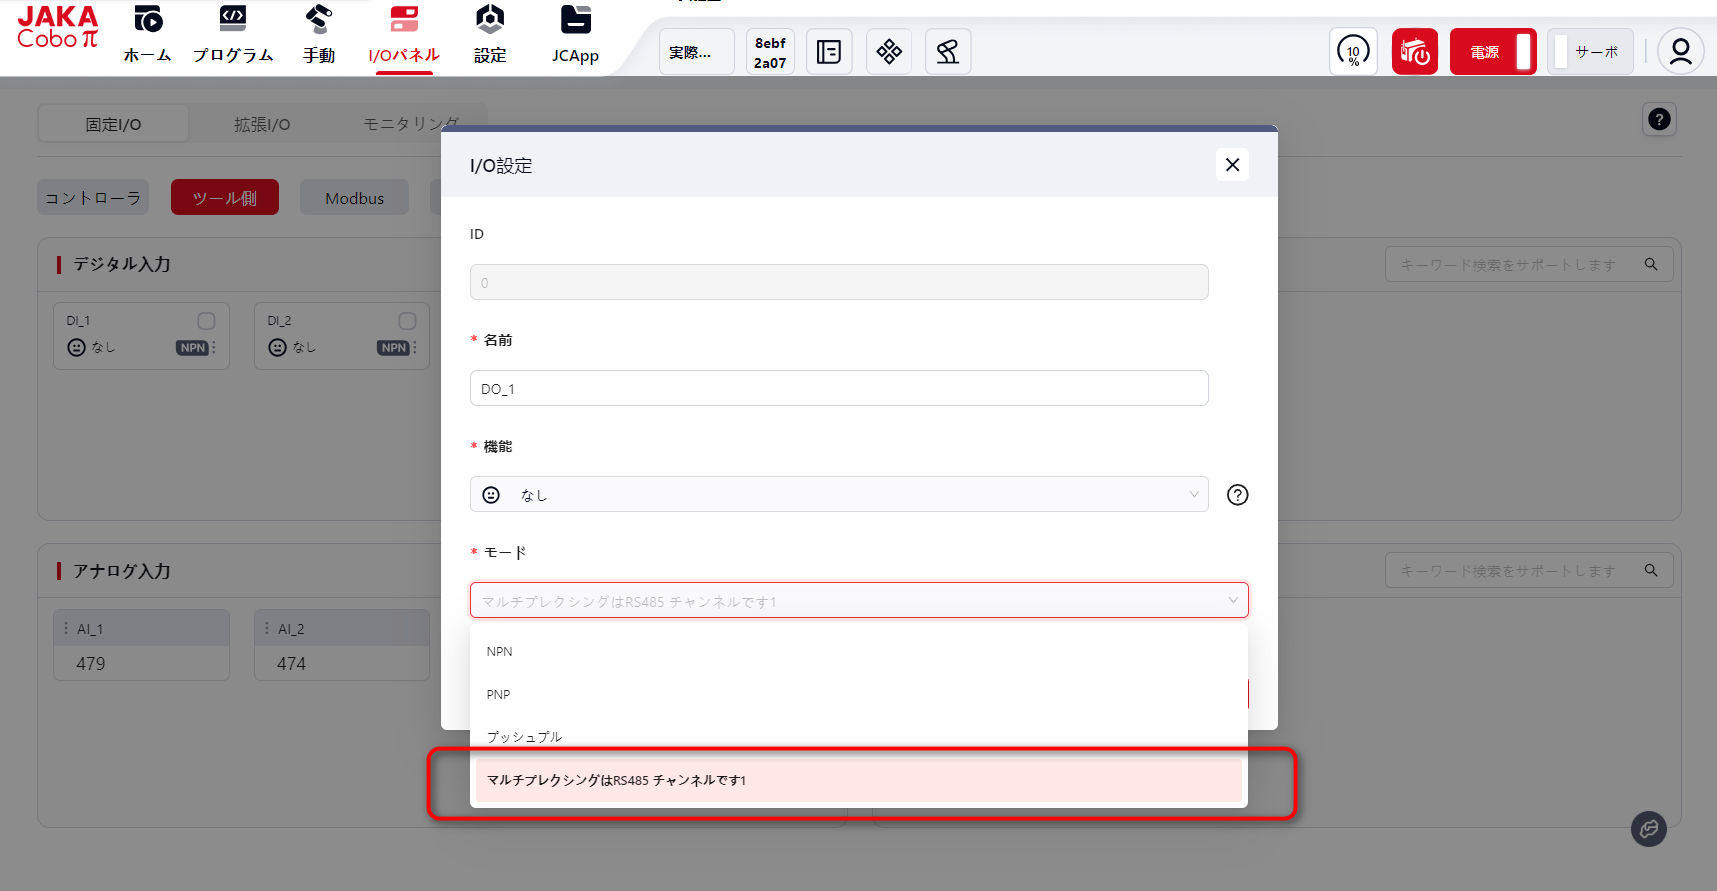Open the Home (ホーム) page icon
This screenshot has width=1717, height=891.
(148, 20)
